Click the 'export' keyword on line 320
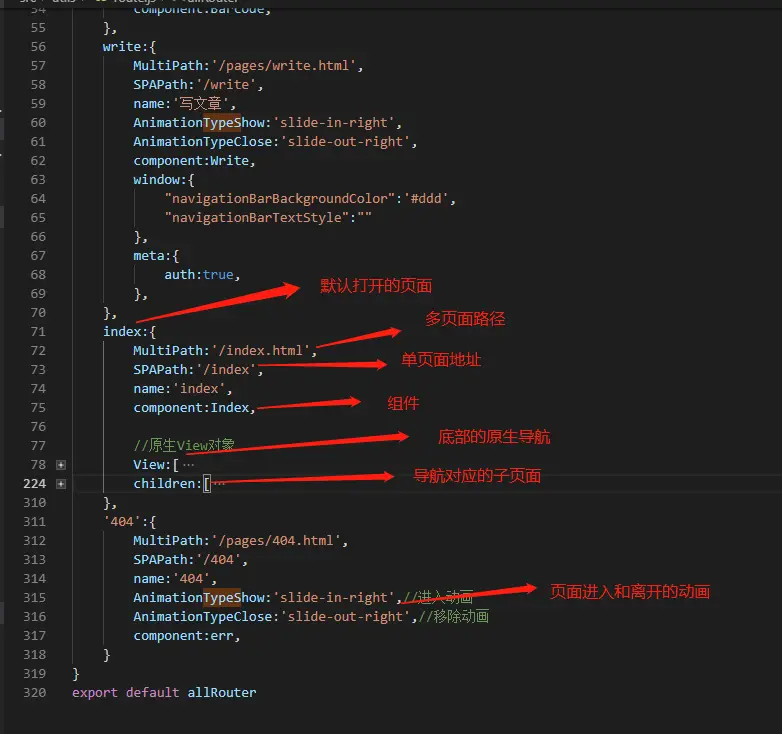 (95, 693)
